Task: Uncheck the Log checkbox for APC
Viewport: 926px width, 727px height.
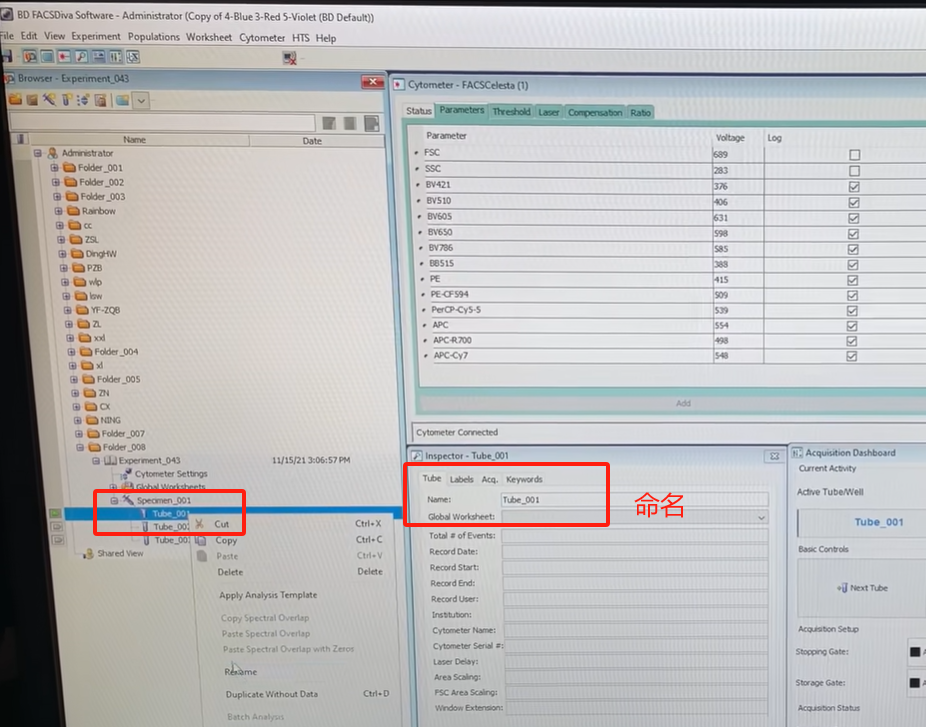Action: pyautogui.click(x=852, y=326)
